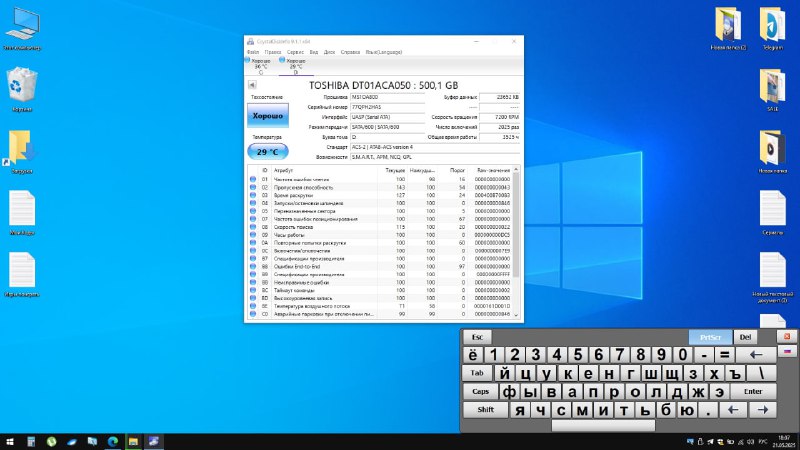Toggle the Shift key on on-screen keyboard
The width and height of the screenshot is (800, 450).
click(x=485, y=410)
